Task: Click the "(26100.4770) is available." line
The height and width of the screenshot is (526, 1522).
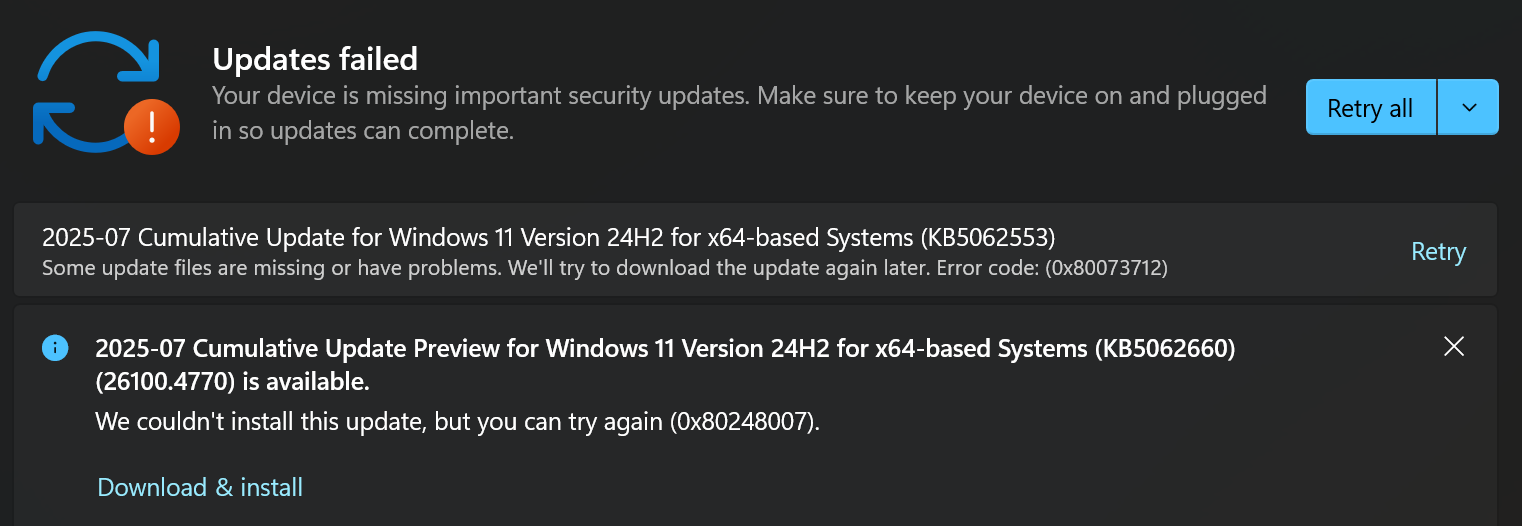Action: 232,382
